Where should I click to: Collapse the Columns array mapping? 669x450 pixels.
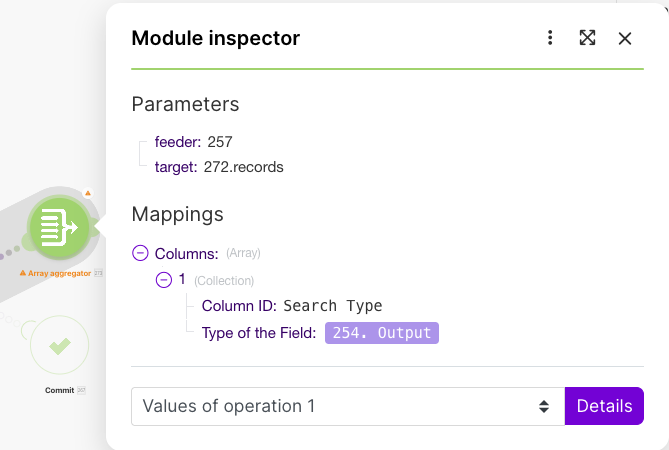140,254
